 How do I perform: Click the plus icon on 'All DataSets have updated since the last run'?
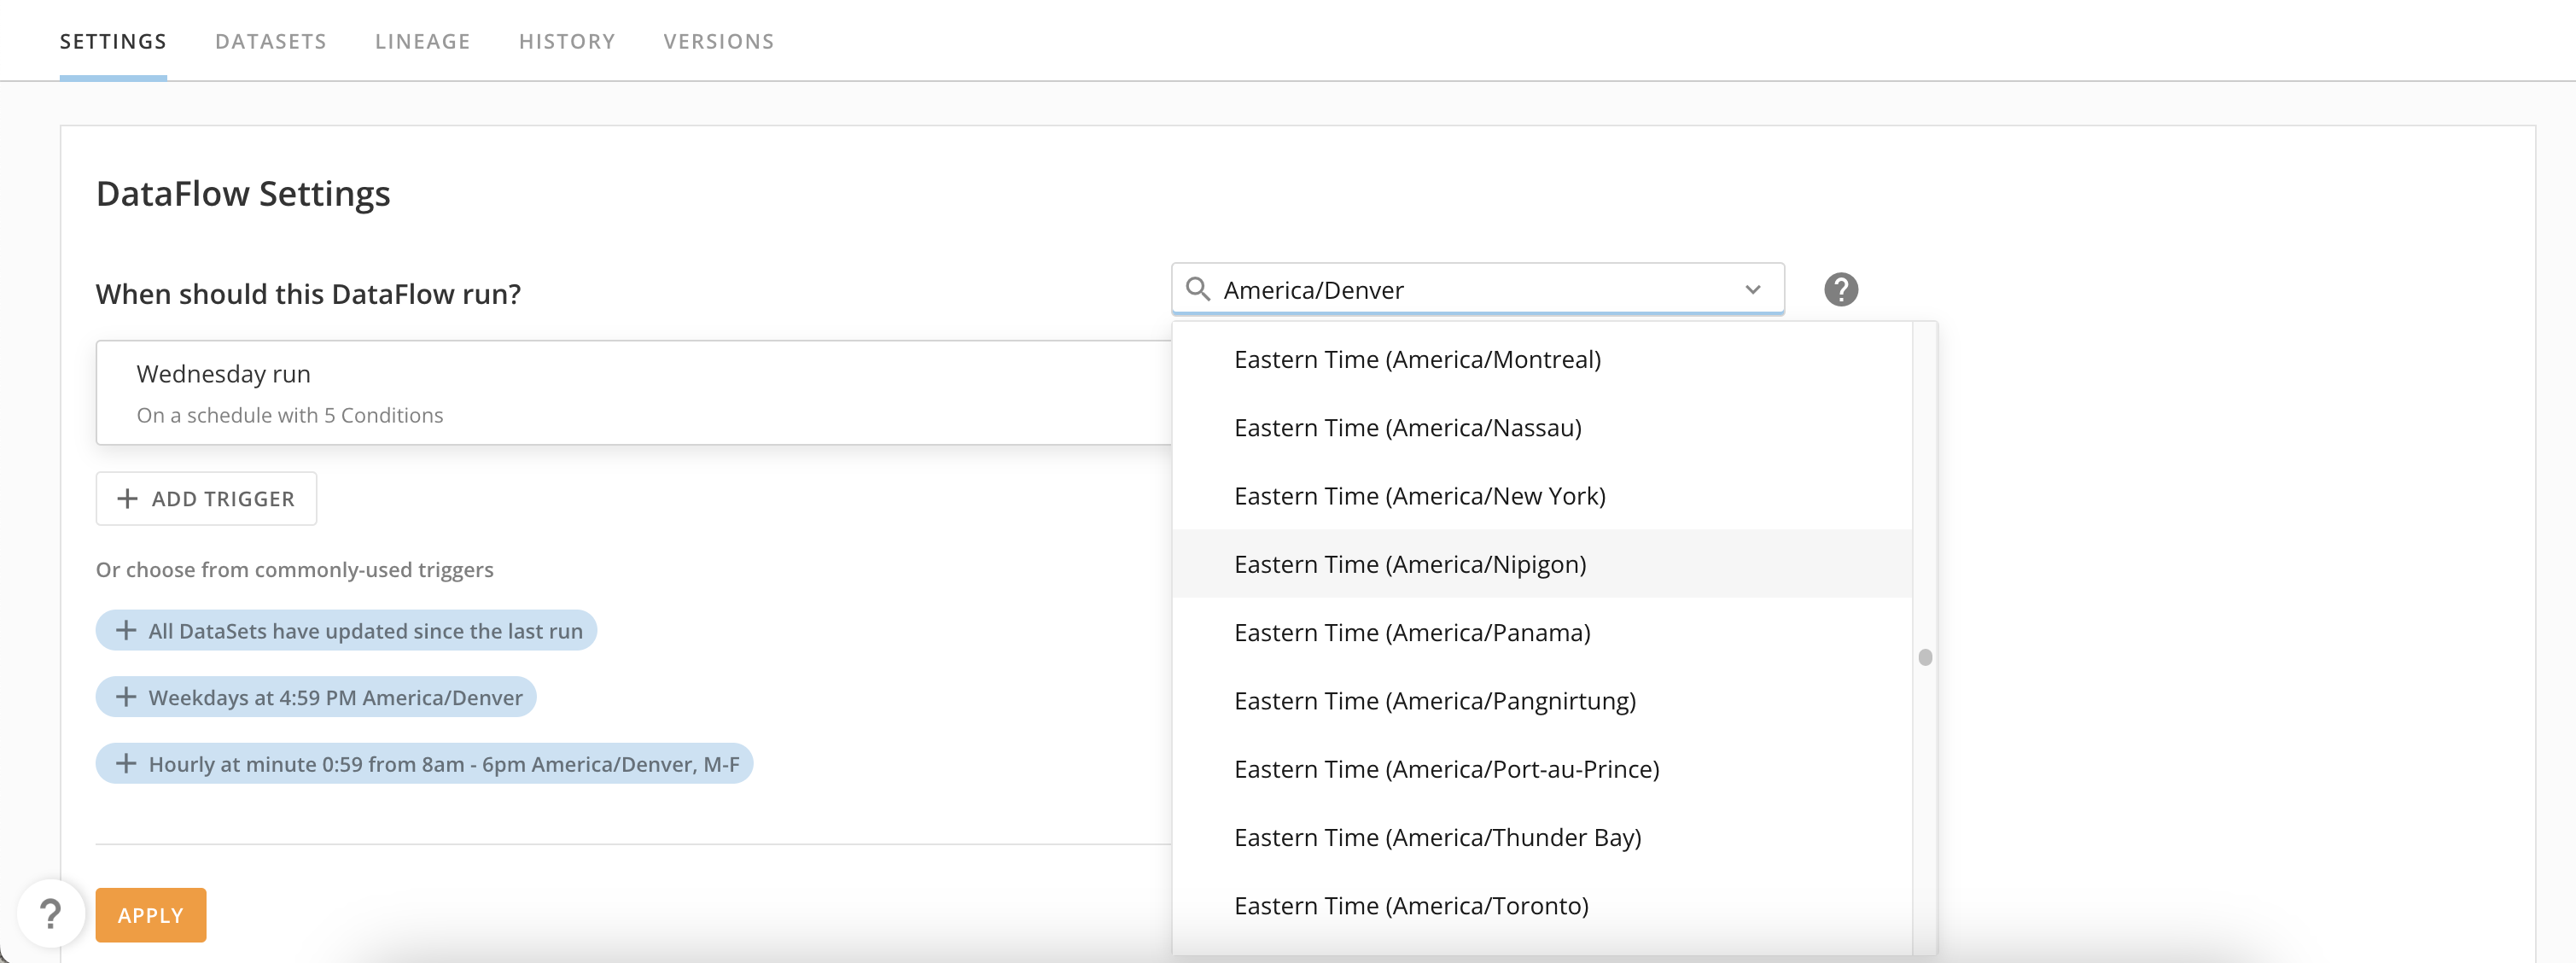[126, 630]
